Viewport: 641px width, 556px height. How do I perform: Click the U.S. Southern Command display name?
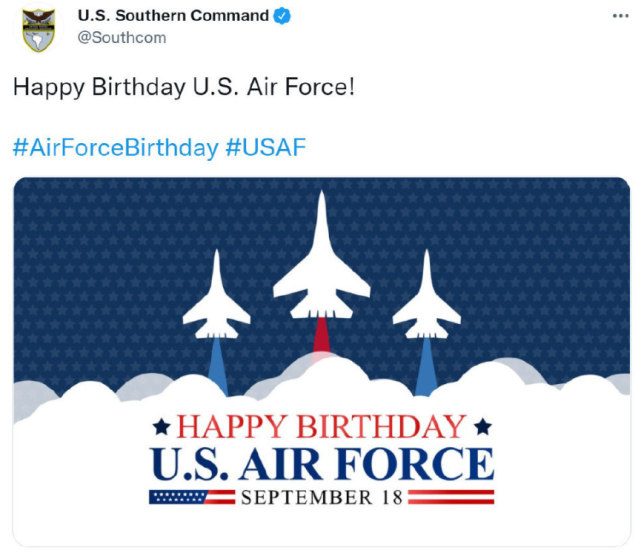coord(173,16)
